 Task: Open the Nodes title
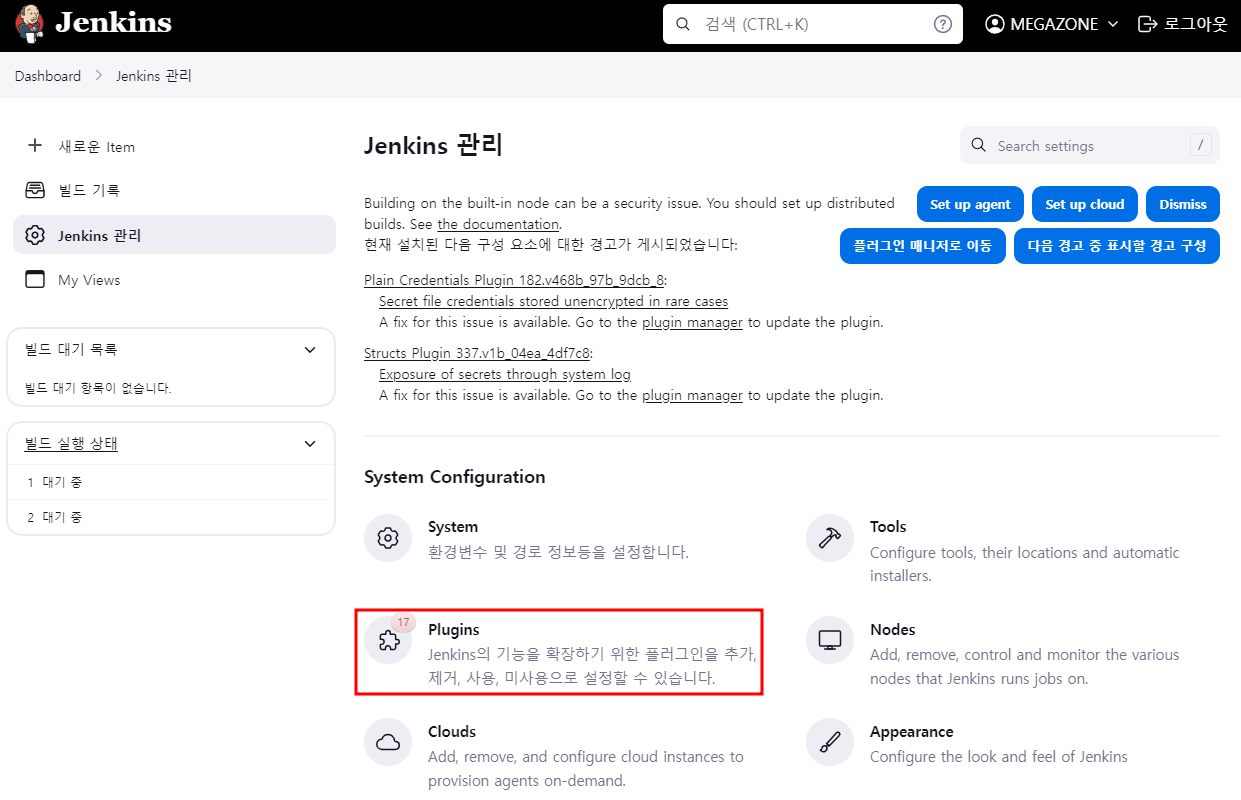point(893,630)
